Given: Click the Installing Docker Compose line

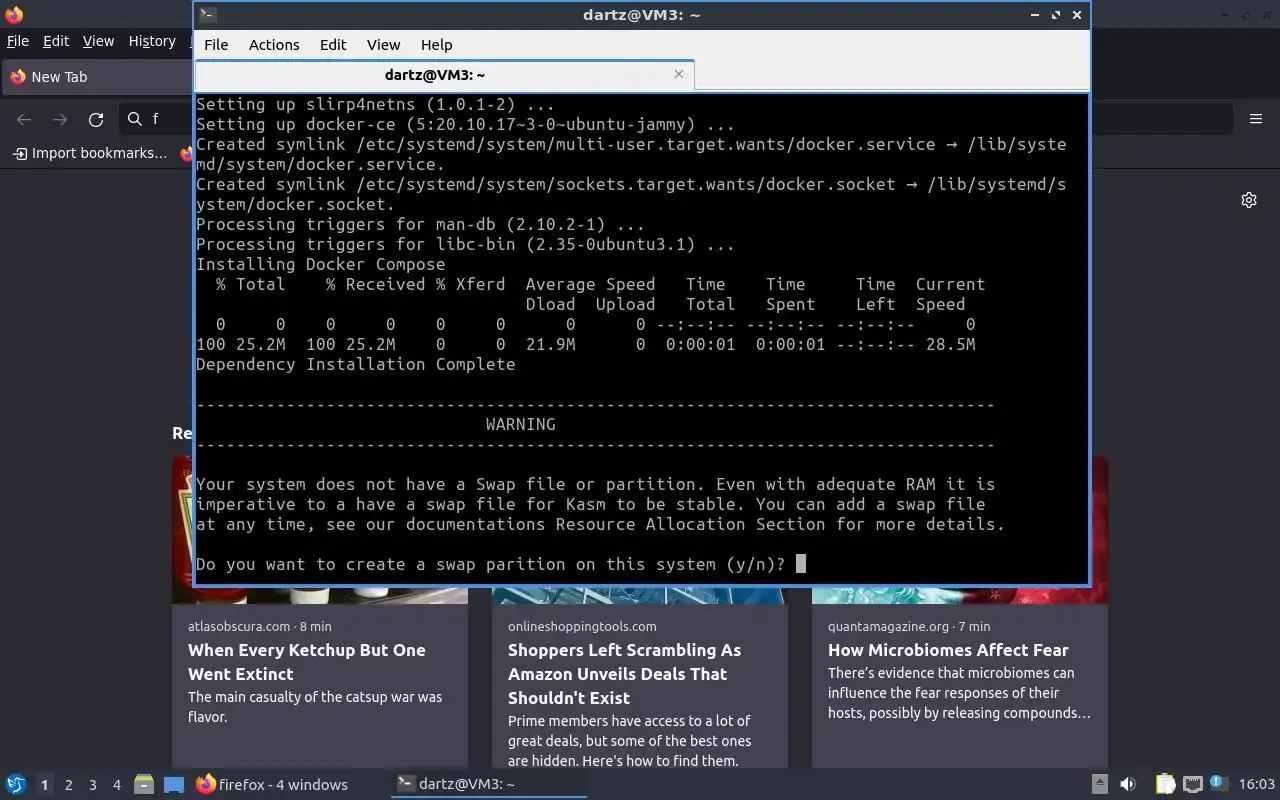Looking at the screenshot, I should tap(321, 264).
